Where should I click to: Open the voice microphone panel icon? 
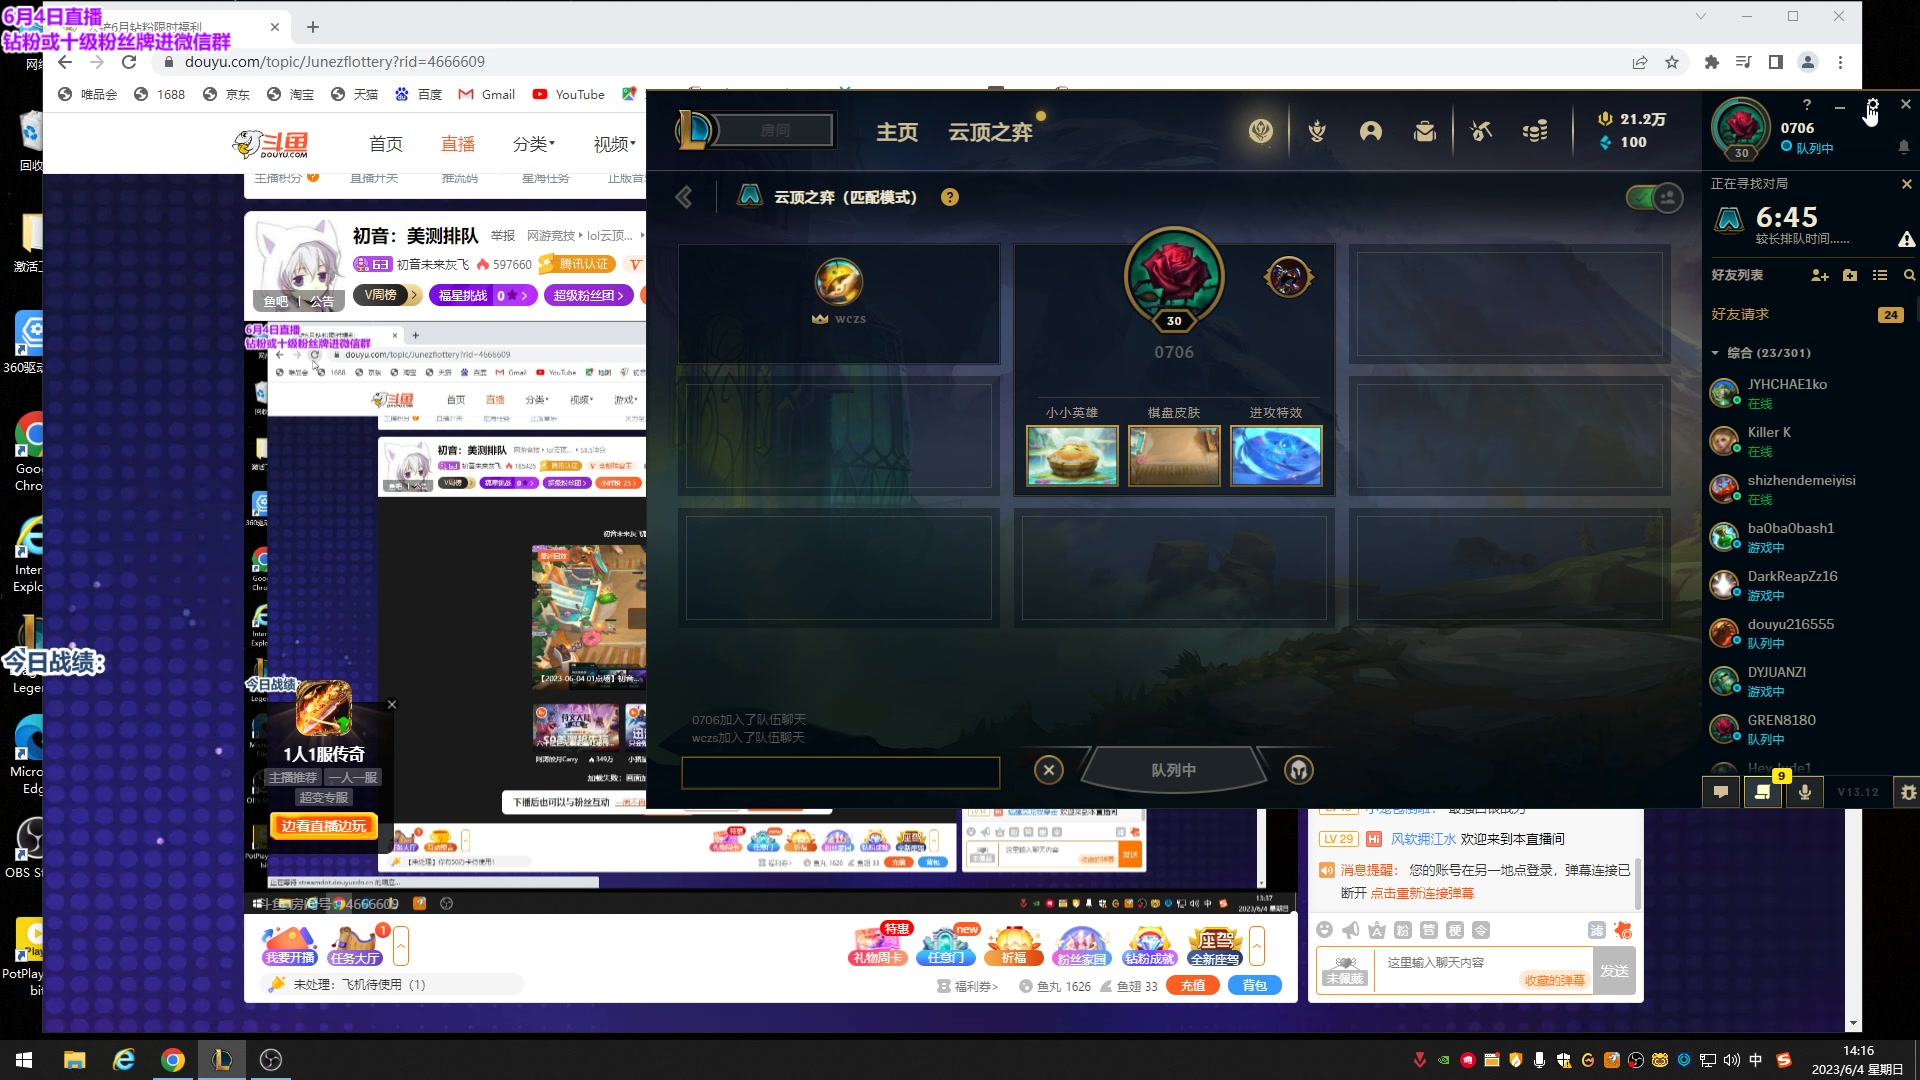[1804, 792]
